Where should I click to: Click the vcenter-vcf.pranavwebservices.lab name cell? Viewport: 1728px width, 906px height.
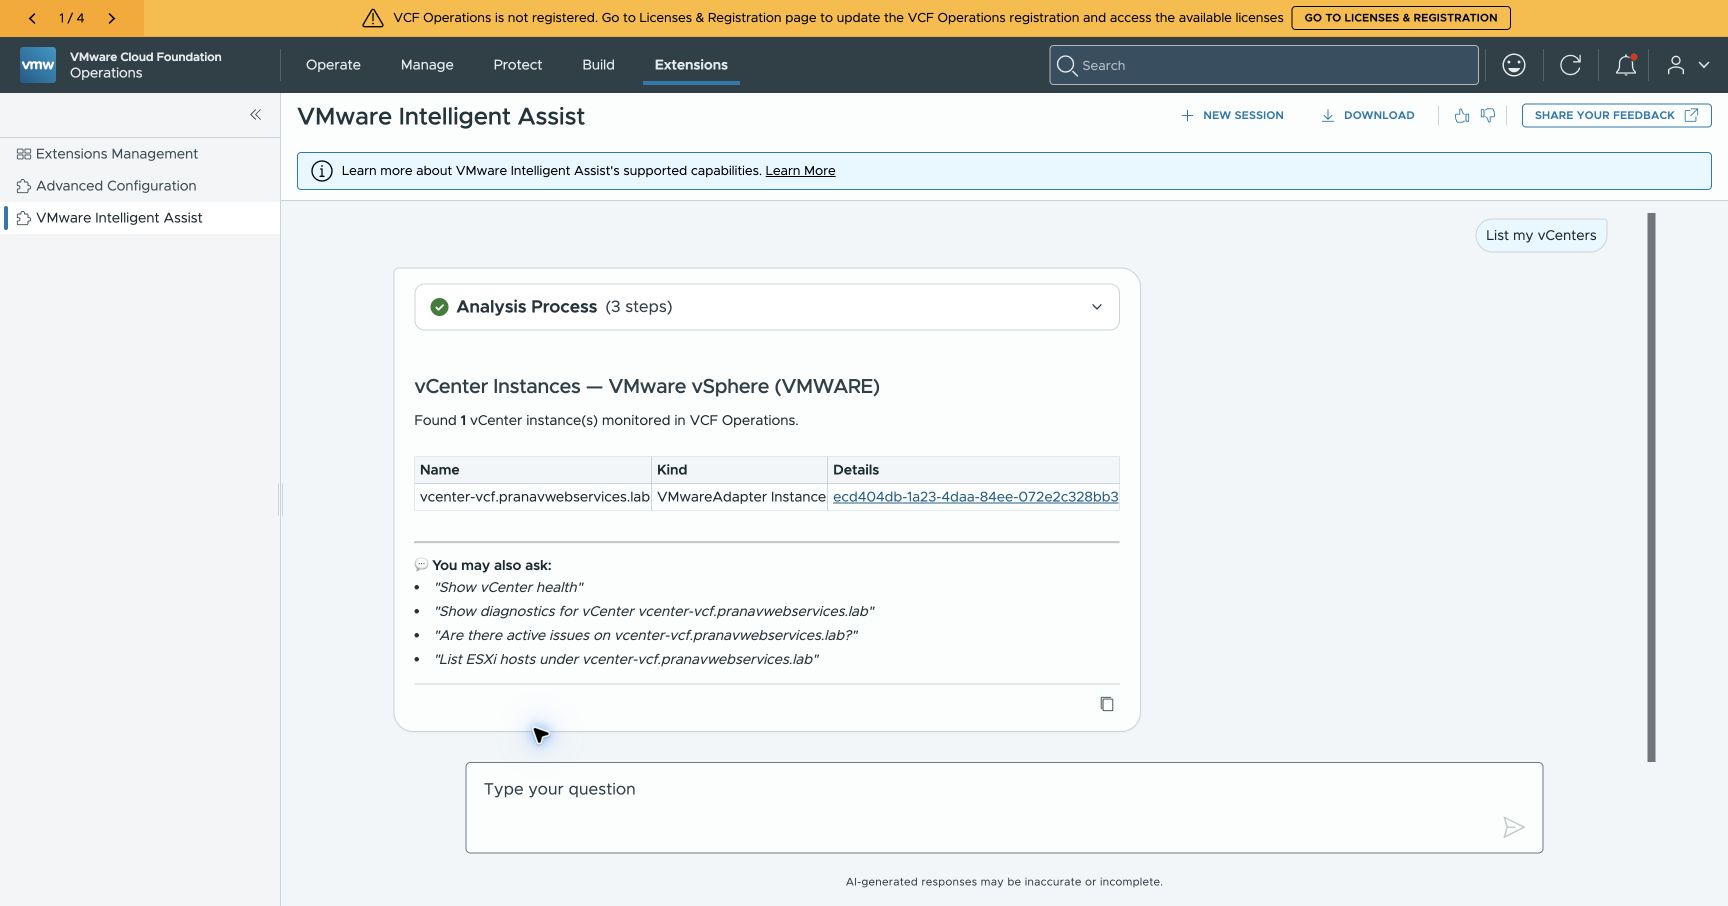(534, 497)
